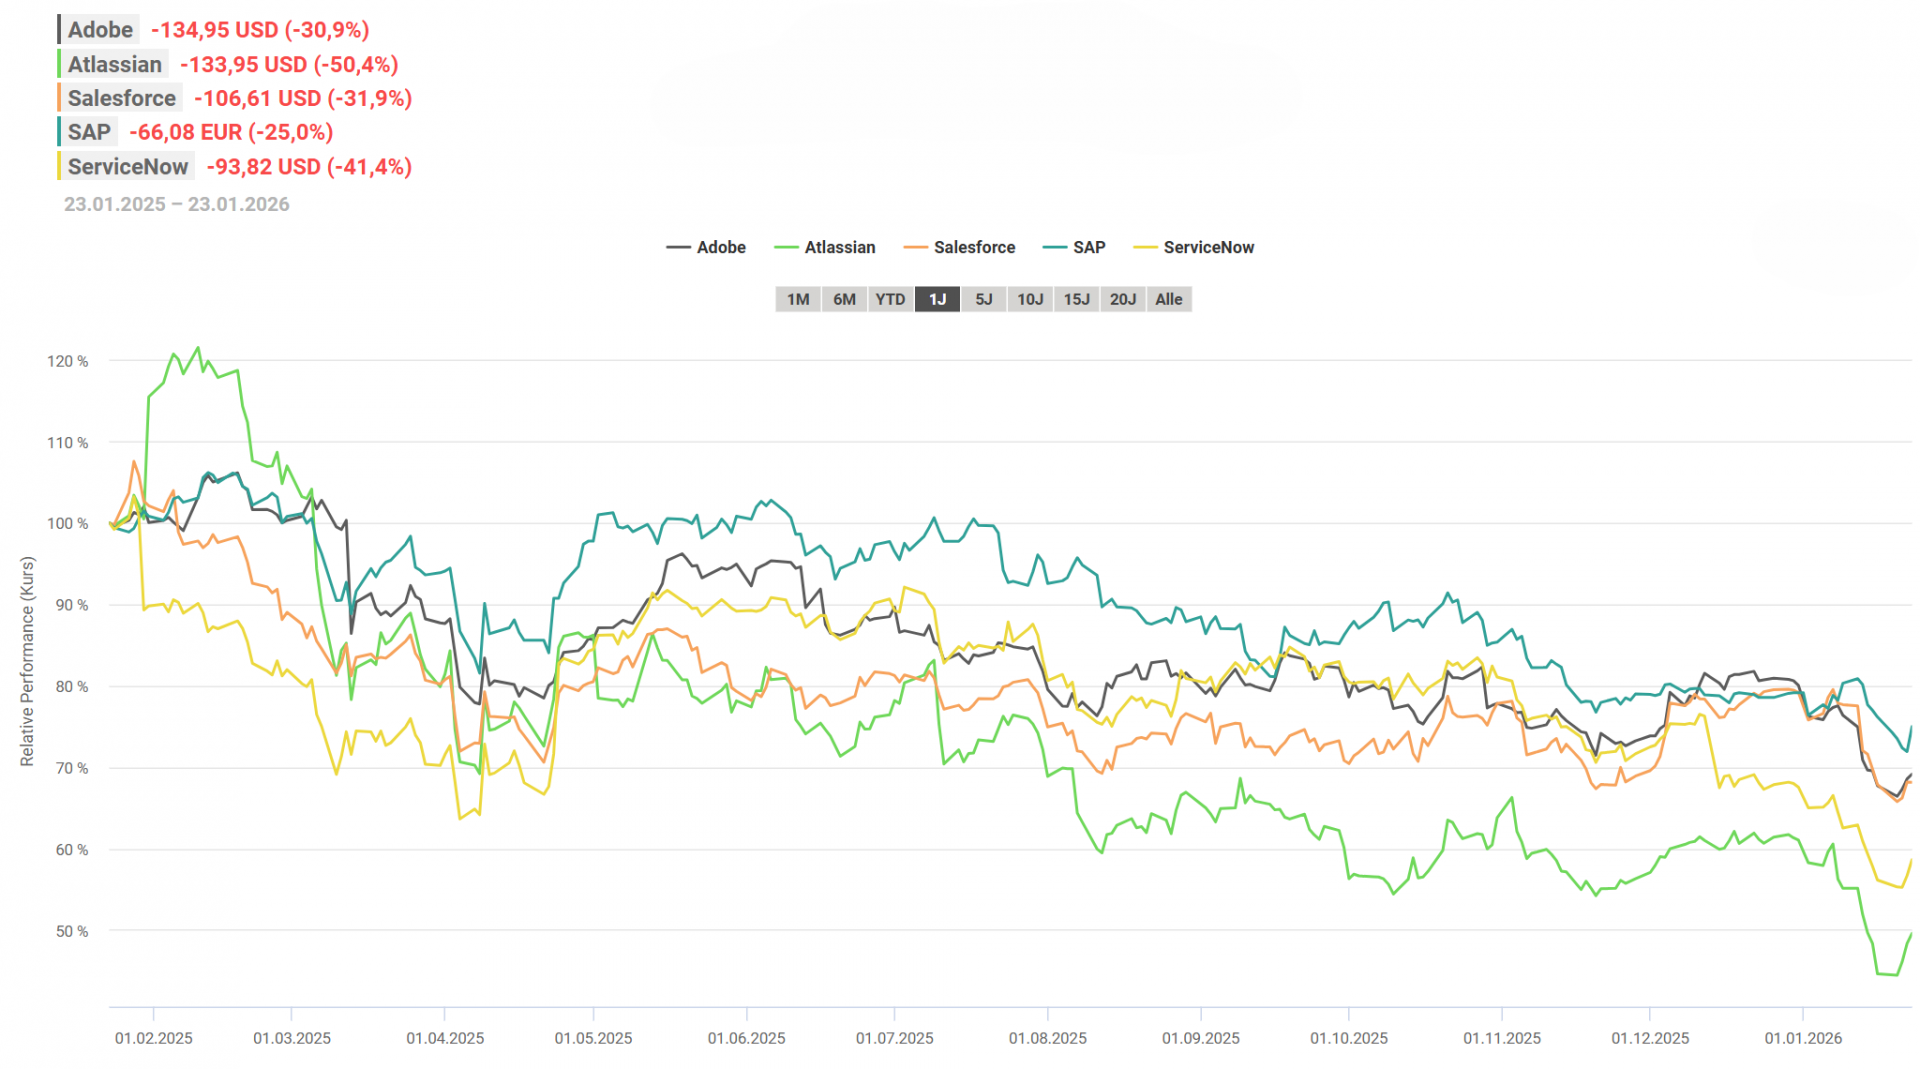This screenshot has height=1069, width=1920.
Task: Select the 10J period button
Action: (x=1029, y=298)
